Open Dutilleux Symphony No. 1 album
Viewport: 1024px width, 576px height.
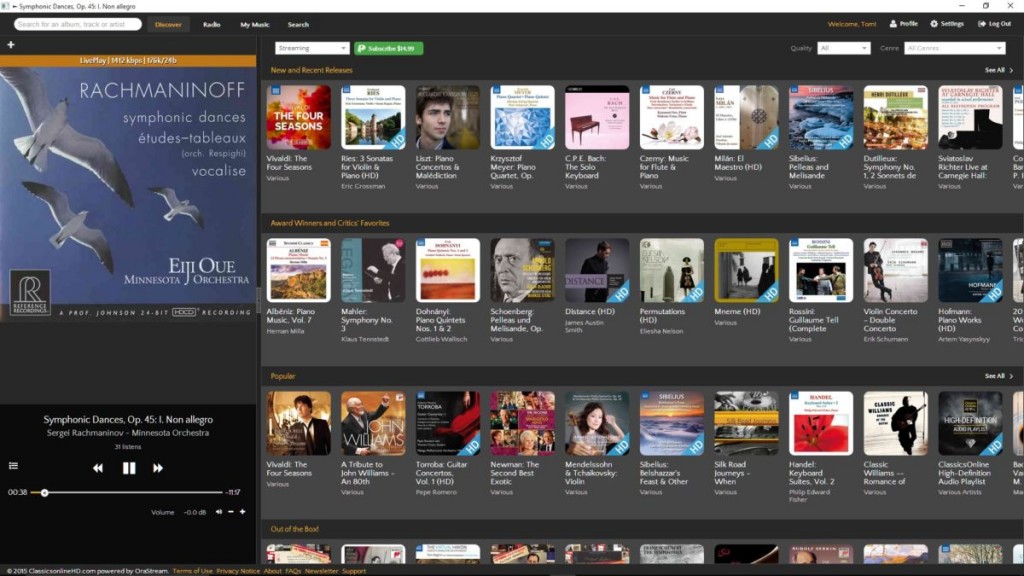(895, 118)
